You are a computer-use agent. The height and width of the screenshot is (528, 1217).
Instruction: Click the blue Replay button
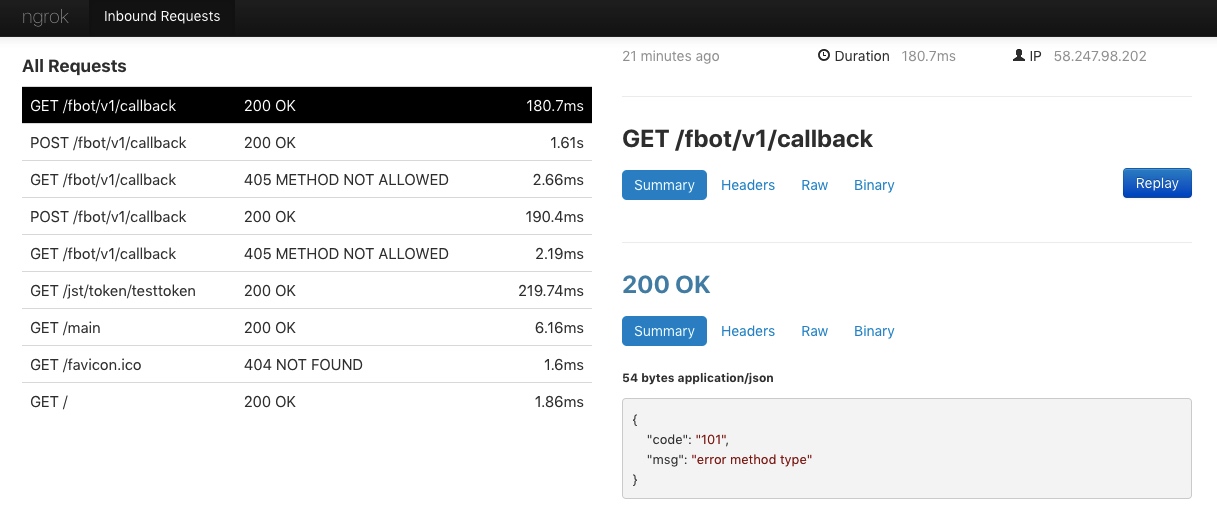point(1157,184)
